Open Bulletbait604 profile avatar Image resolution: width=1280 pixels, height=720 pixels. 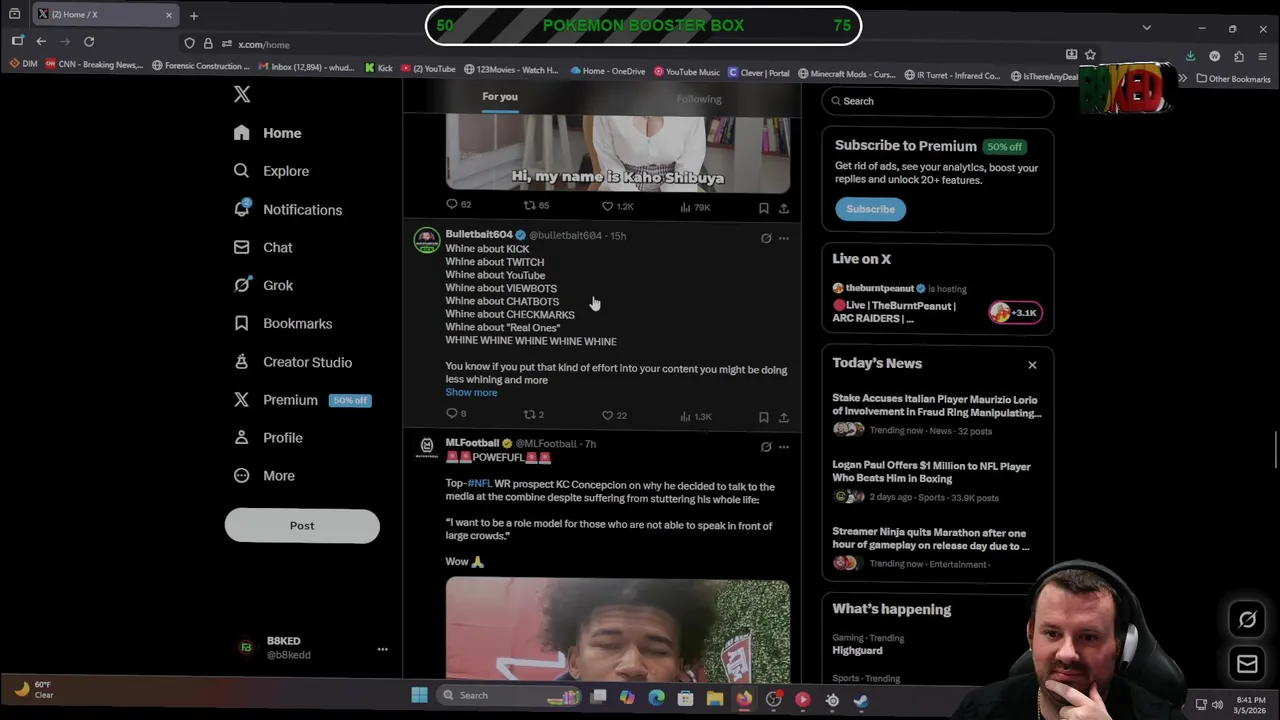tap(427, 240)
